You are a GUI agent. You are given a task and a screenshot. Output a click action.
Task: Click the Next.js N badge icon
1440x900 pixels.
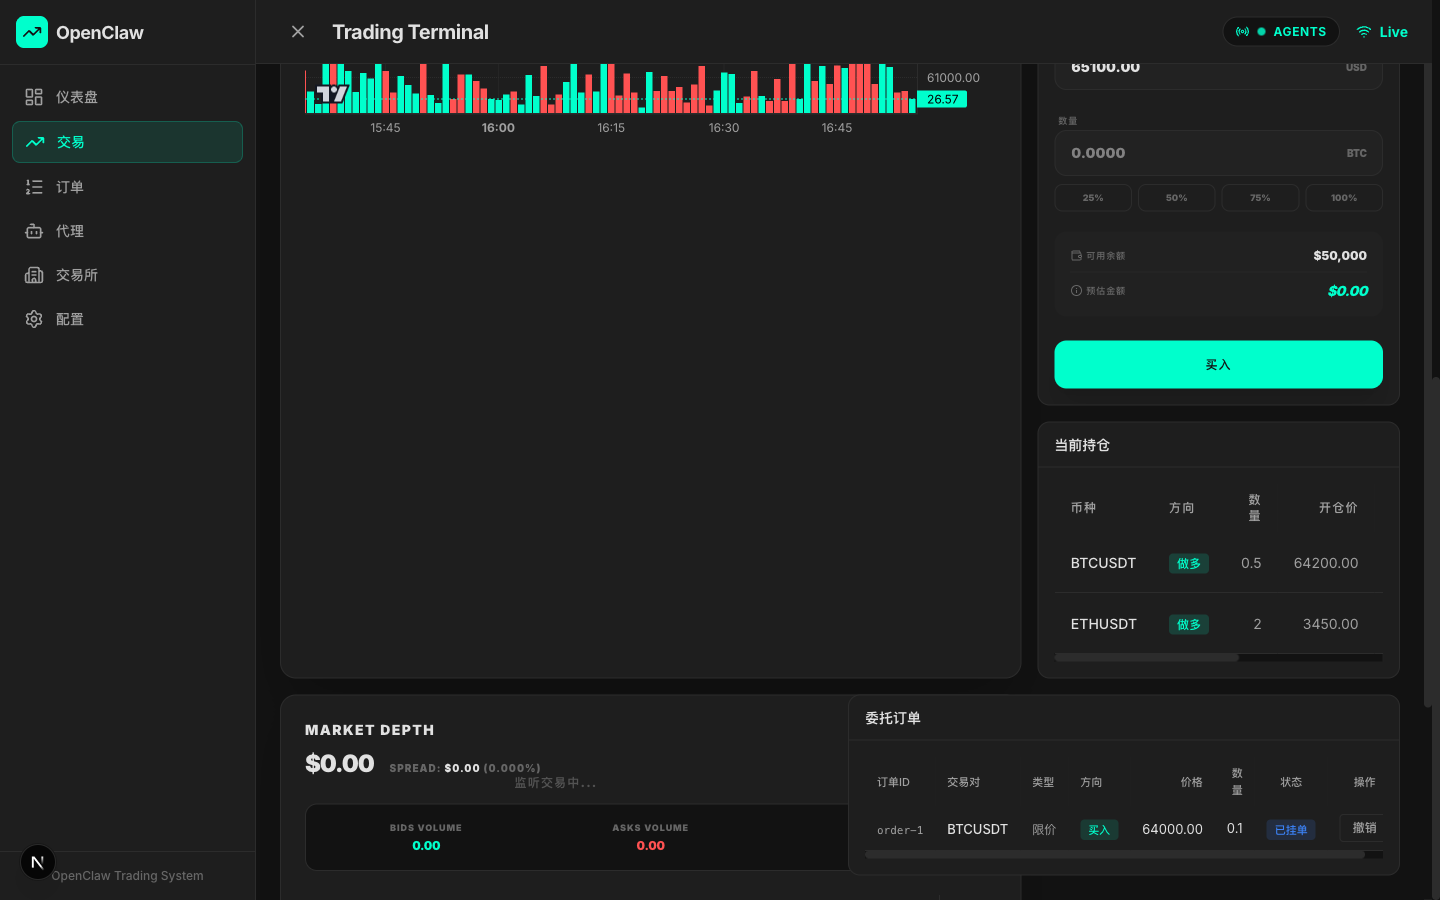click(x=38, y=862)
